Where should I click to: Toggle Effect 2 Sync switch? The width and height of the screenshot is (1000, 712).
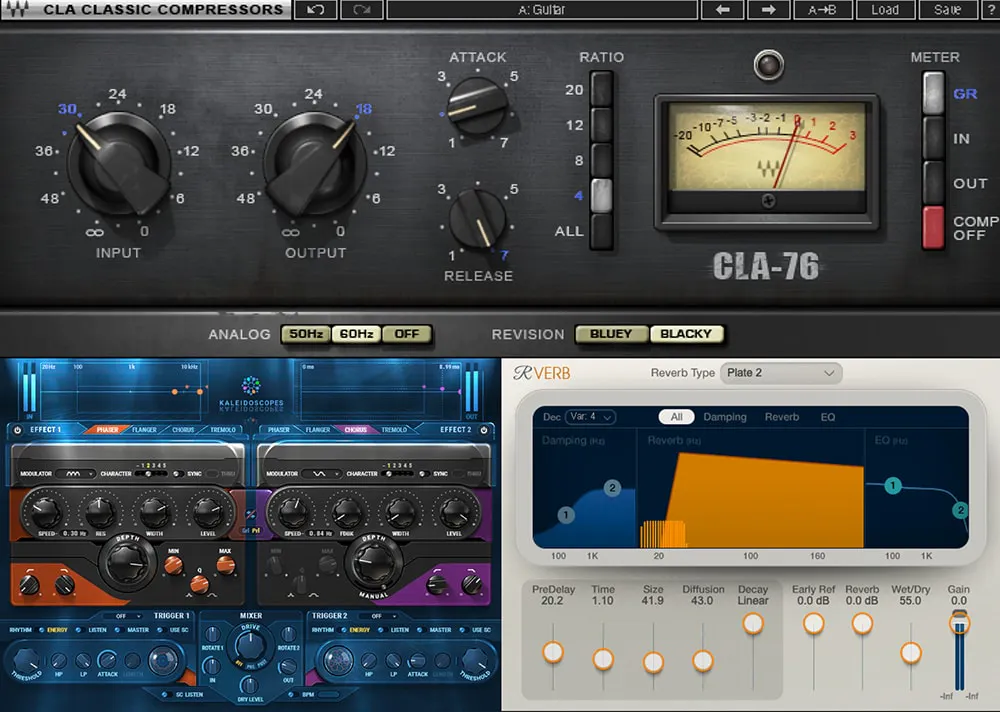[423, 474]
